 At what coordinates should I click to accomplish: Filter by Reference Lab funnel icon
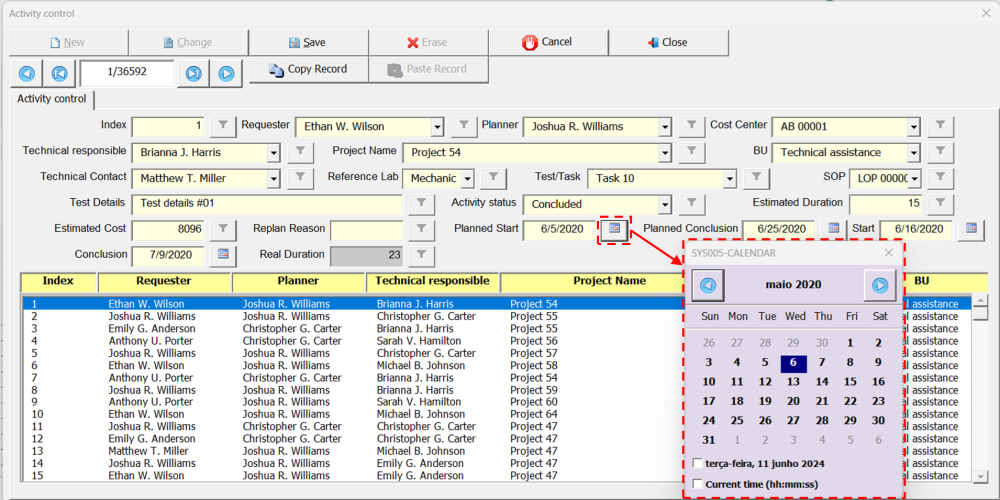click(x=493, y=179)
